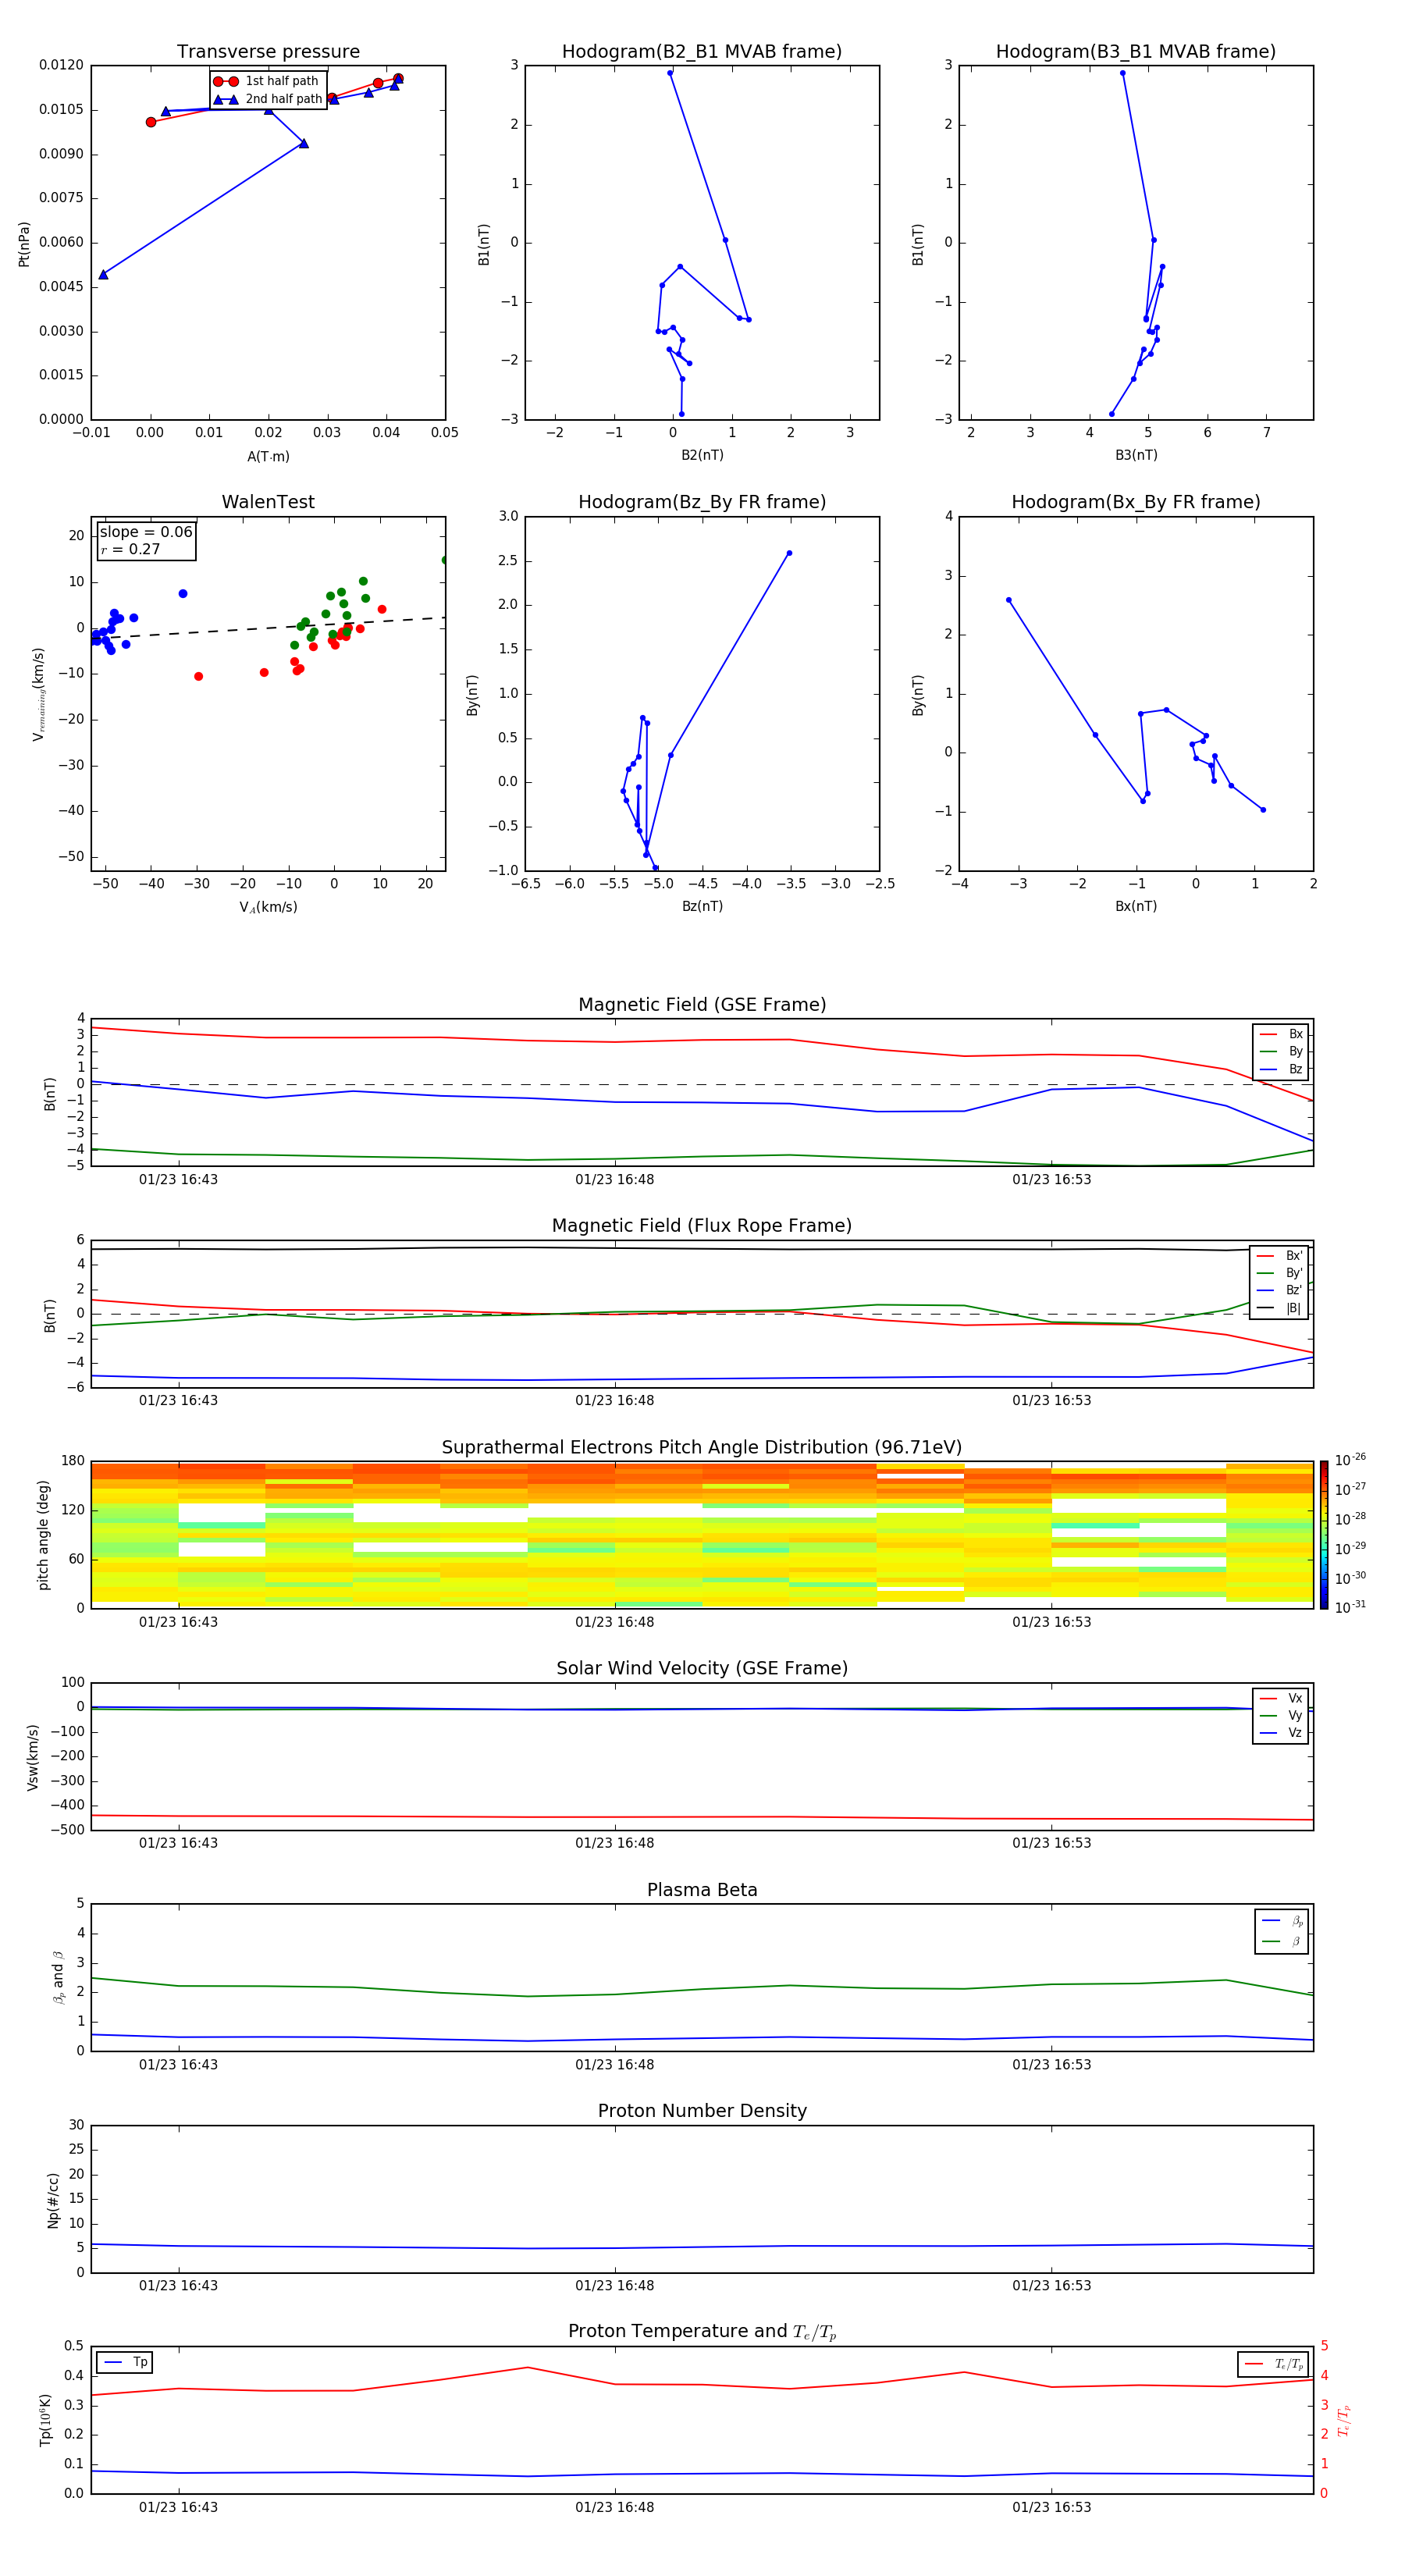
Task: Click the 'Magnetic Field (GSE Frame)' title
Action: tap(702, 1005)
